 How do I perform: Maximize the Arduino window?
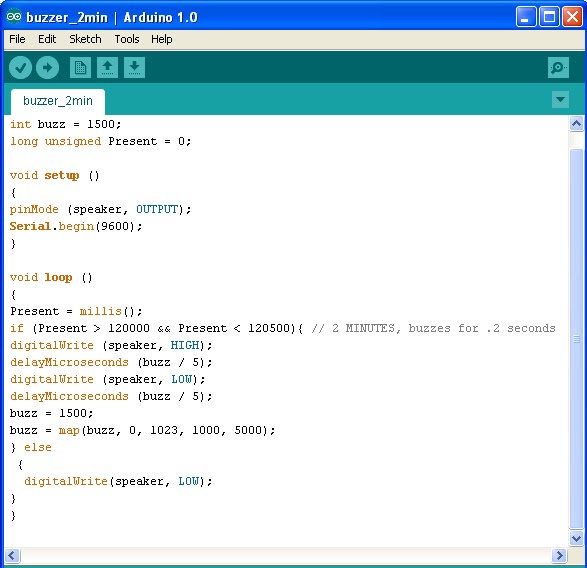pyautogui.click(x=549, y=17)
